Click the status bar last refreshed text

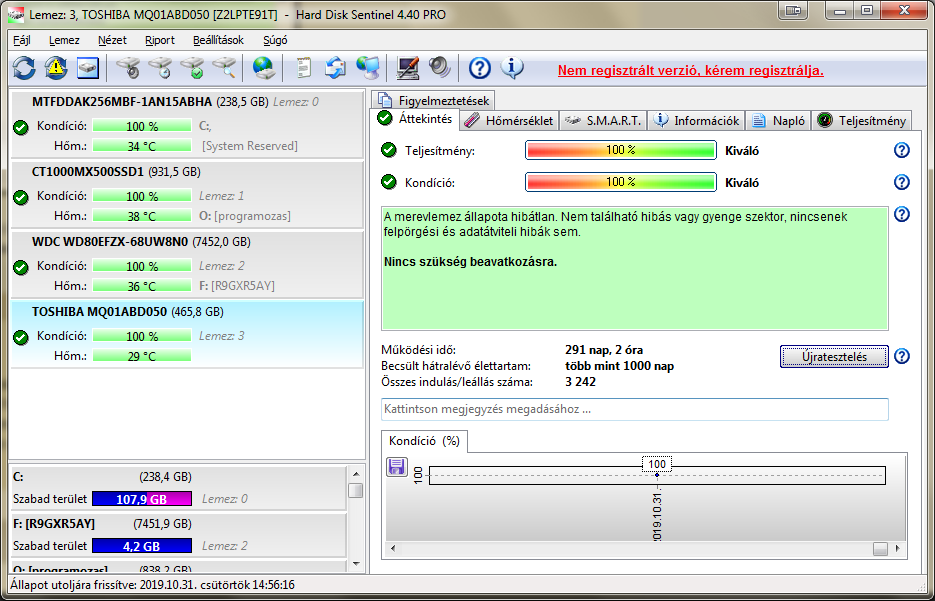[x=152, y=585]
